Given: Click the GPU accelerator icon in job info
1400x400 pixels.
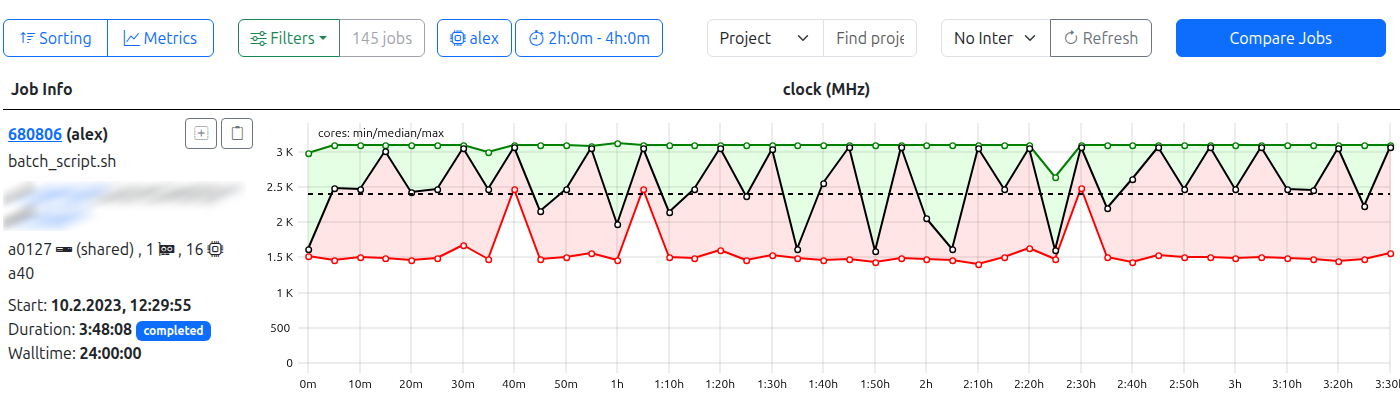Looking at the screenshot, I should [167, 250].
